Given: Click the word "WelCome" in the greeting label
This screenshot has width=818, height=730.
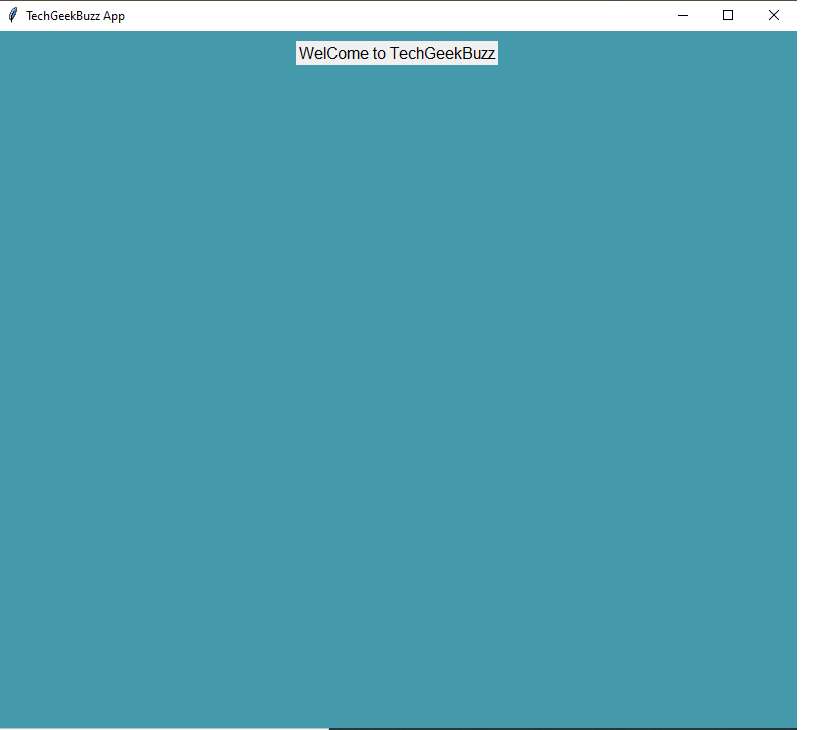Looking at the screenshot, I should [x=334, y=54].
